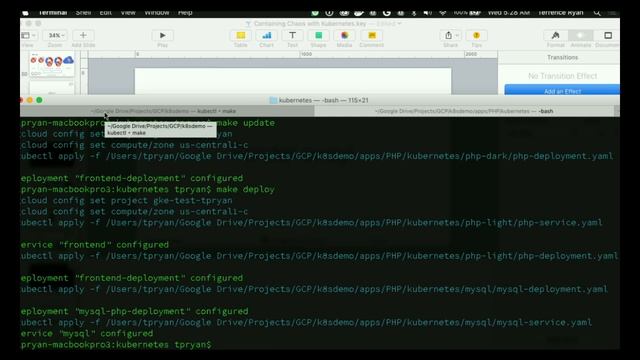This screenshot has width=640, height=360.
Task: Click 'set project gke-test-tpryan' line
Action: pos(127,200)
